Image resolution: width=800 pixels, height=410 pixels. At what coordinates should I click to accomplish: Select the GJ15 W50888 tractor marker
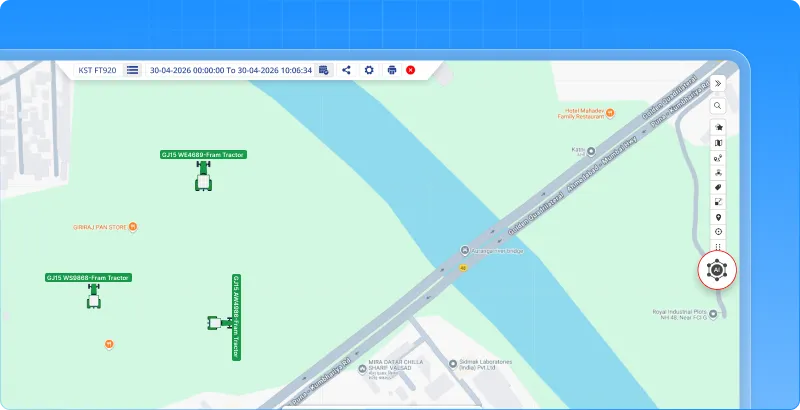click(x=93, y=296)
